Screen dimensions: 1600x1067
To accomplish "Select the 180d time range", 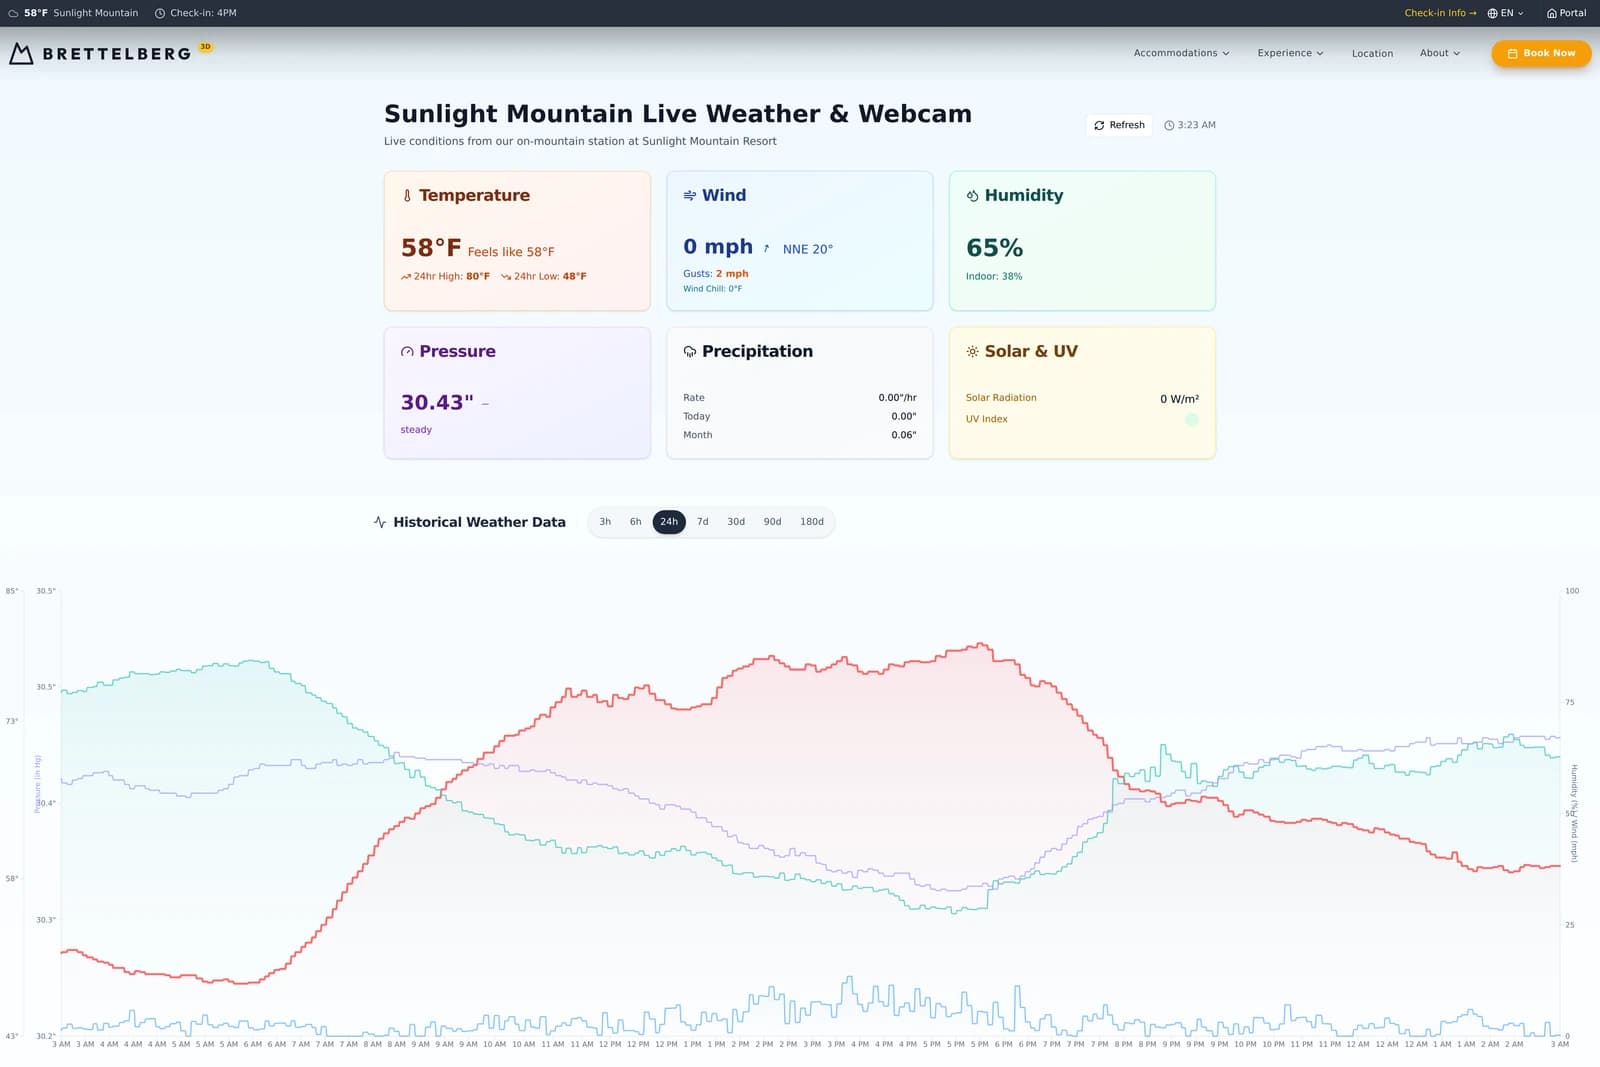I will click(812, 522).
